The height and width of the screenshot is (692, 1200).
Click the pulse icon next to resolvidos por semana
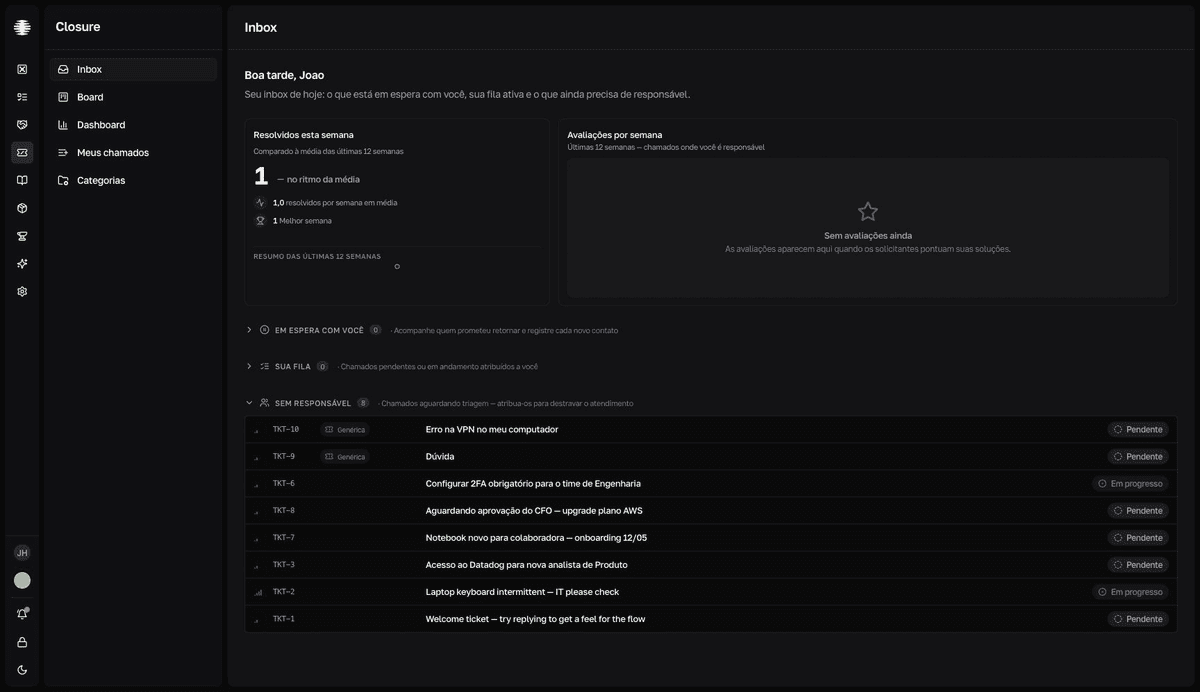pos(260,202)
